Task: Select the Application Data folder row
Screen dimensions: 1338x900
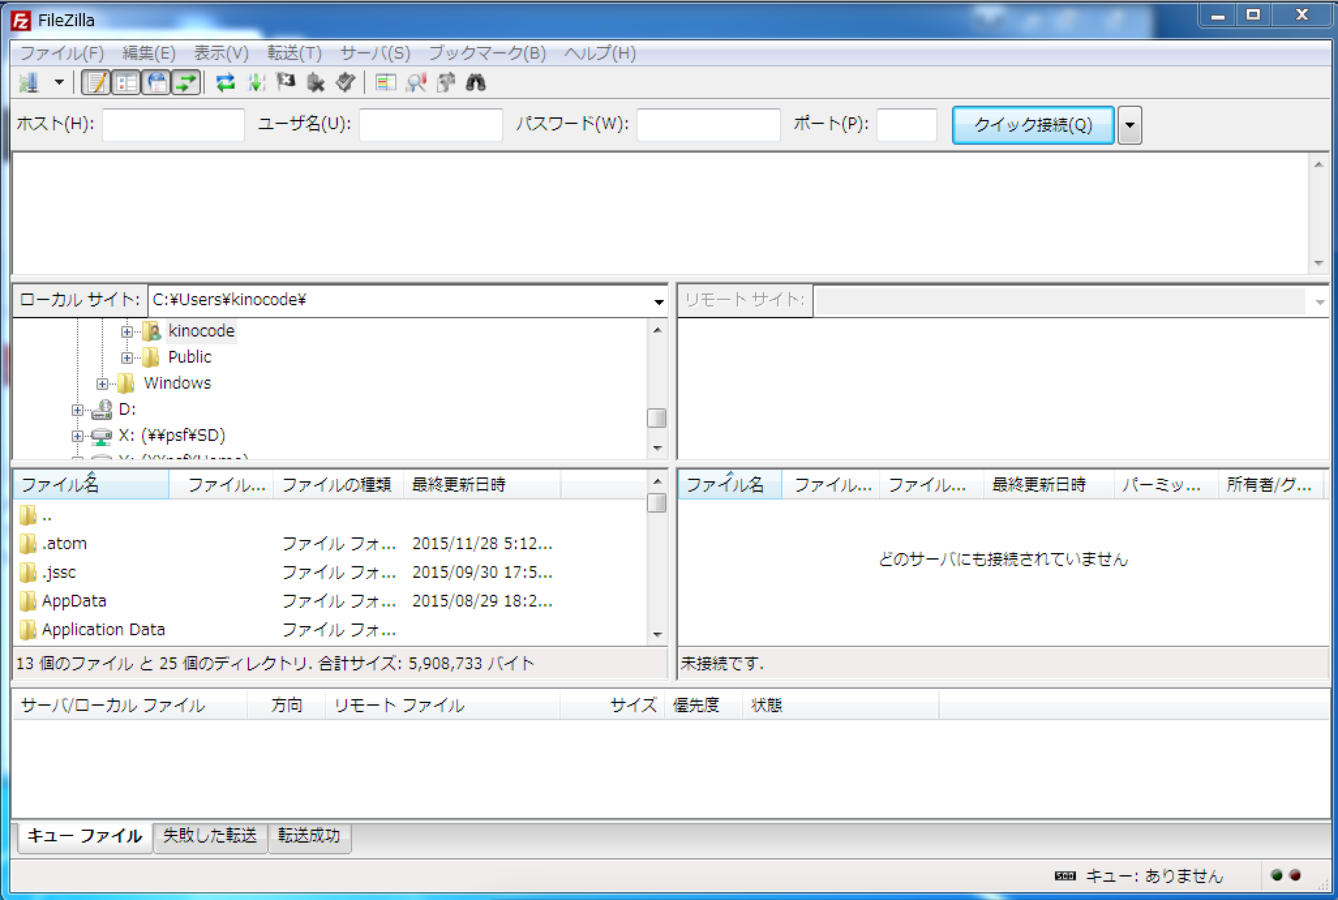Action: [x=330, y=630]
